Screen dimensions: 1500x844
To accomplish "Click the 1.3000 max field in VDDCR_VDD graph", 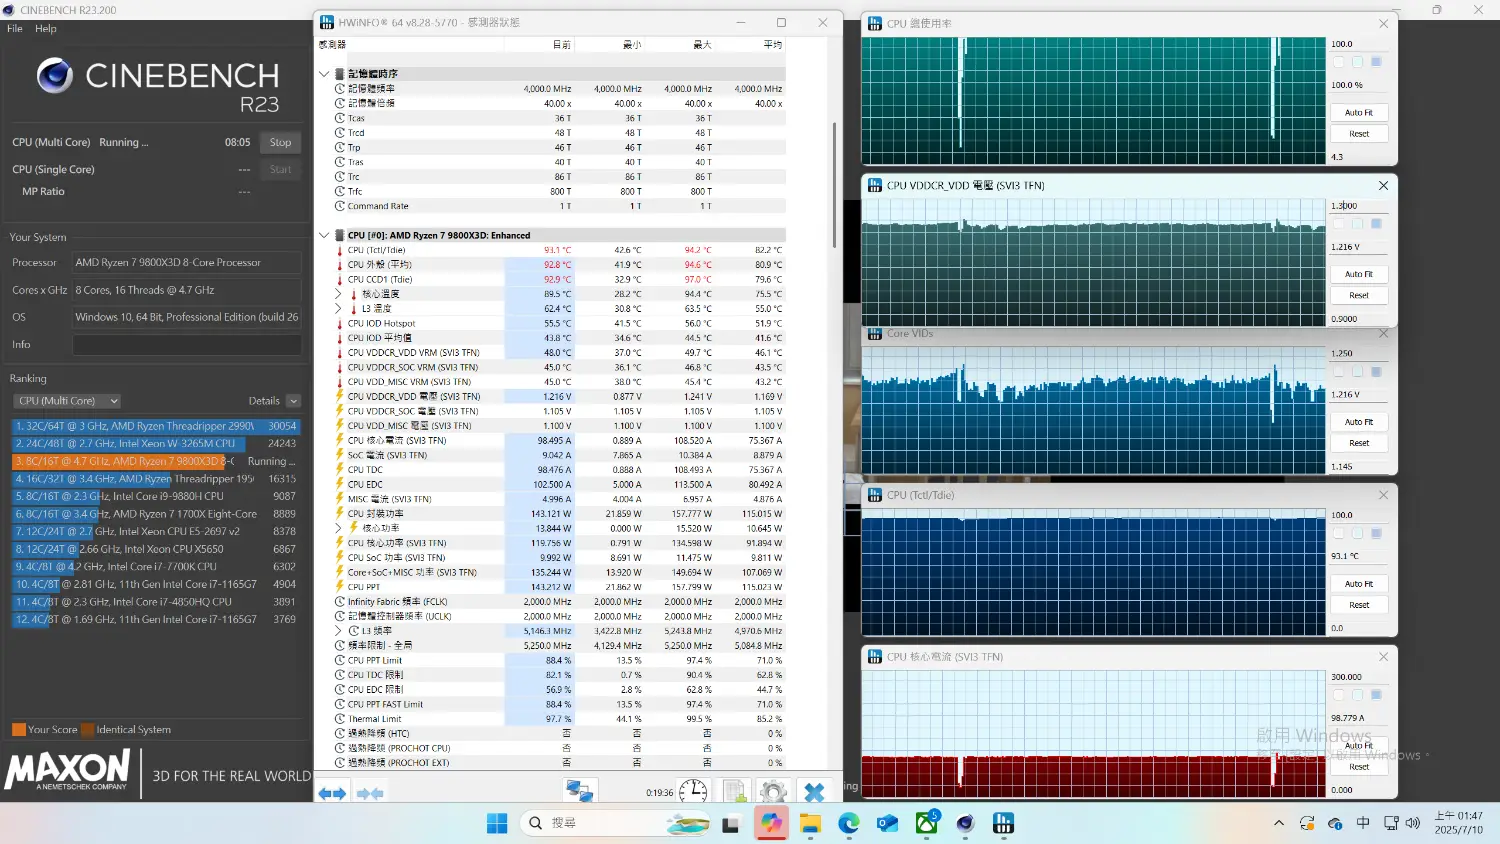I will [1358, 206].
